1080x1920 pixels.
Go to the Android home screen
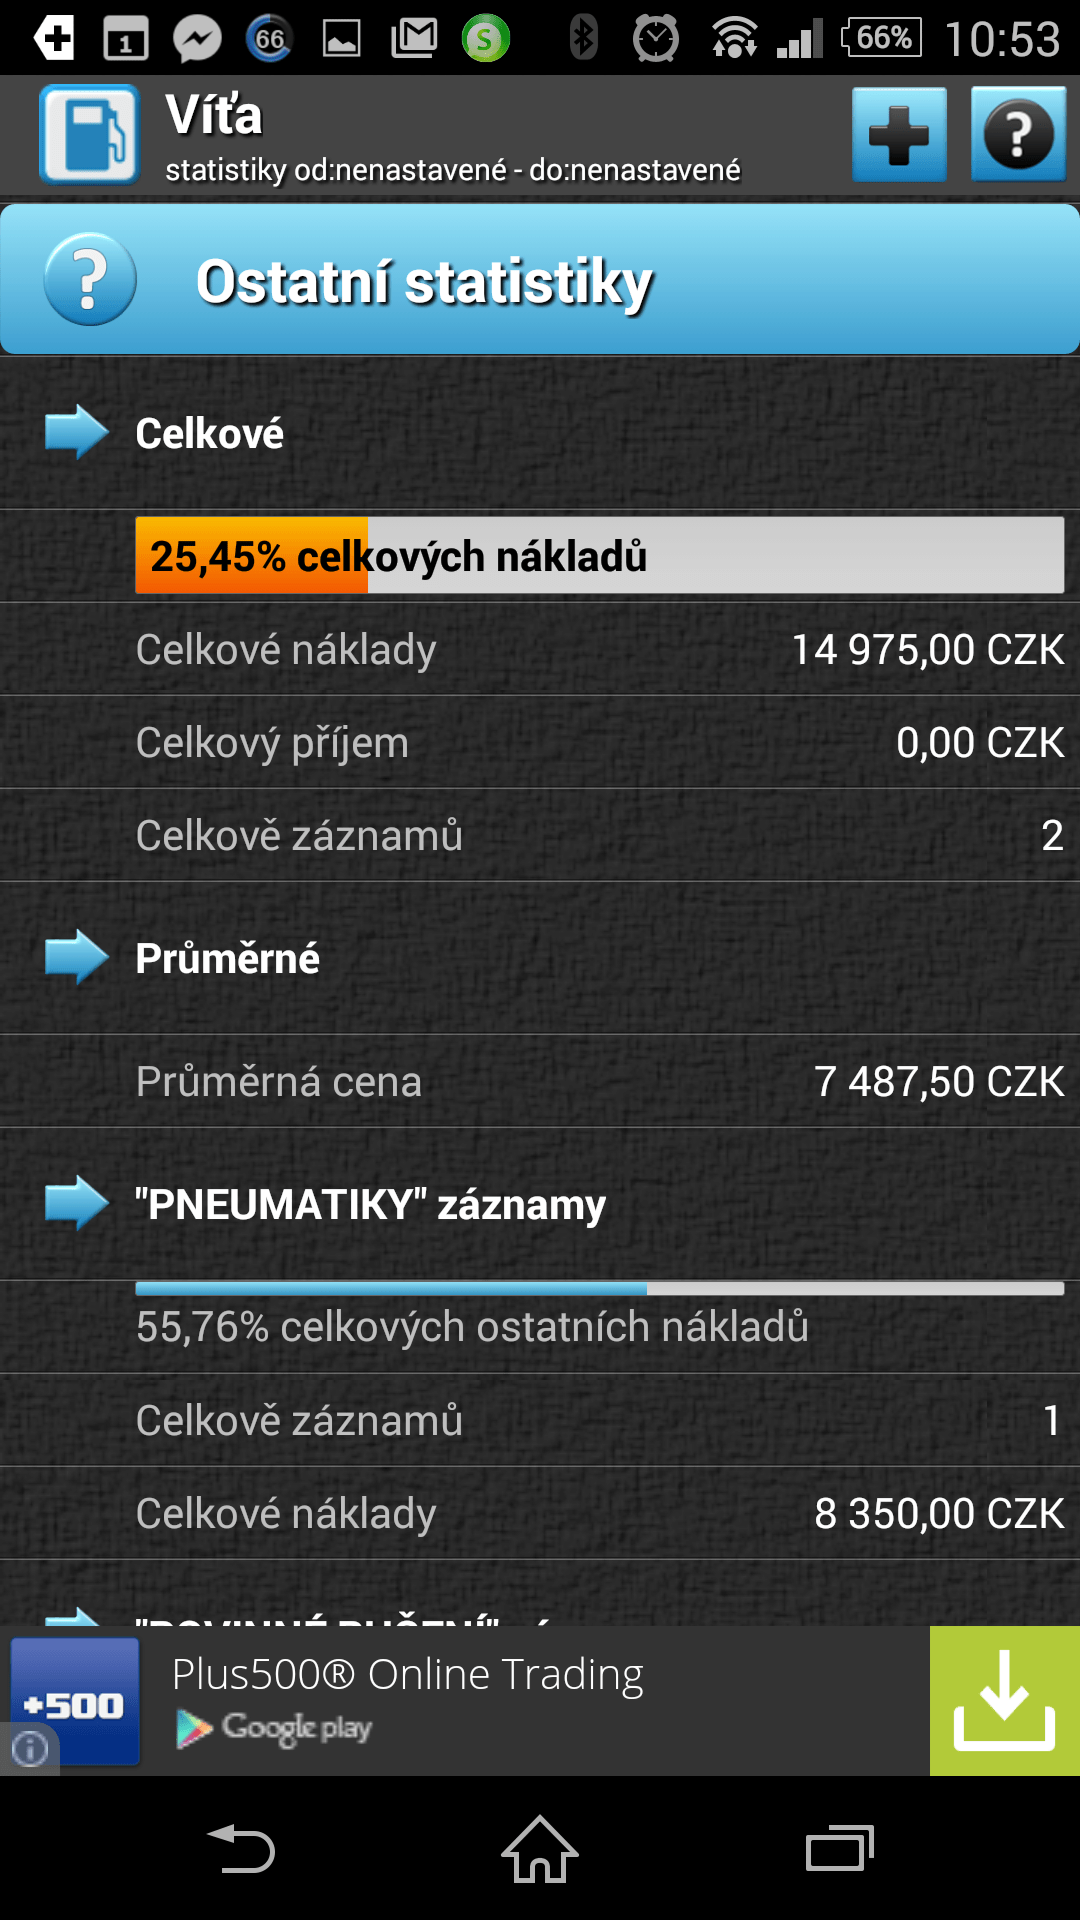pos(540,1848)
